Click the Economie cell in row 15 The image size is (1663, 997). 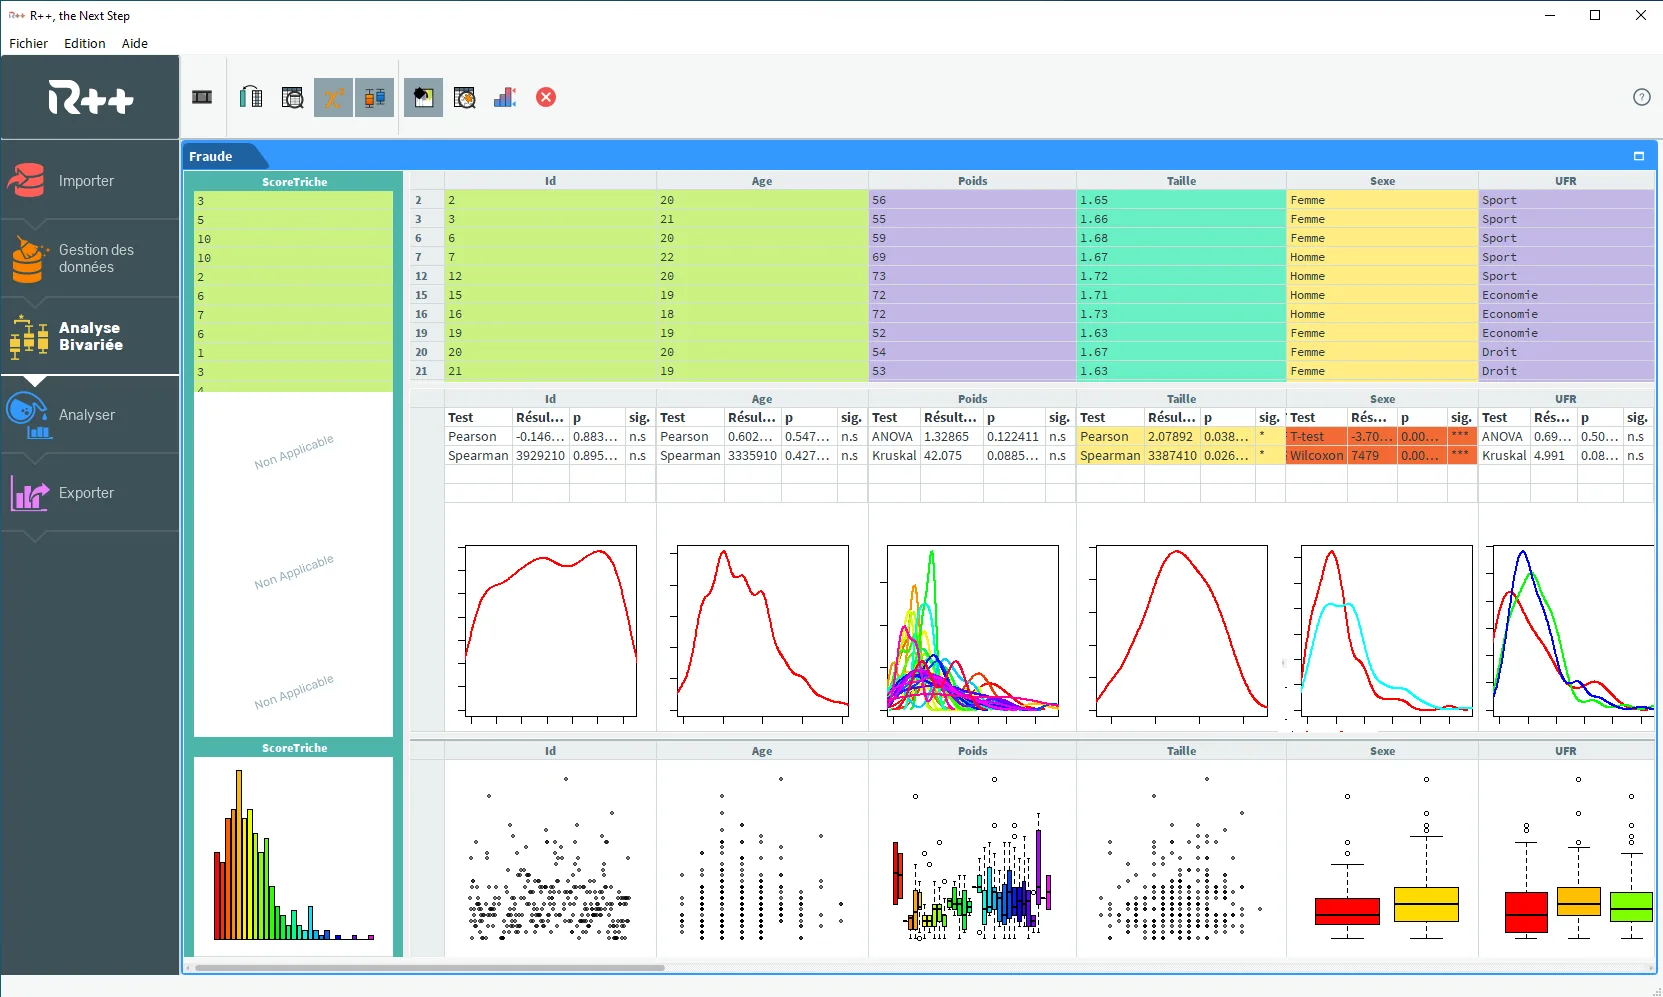click(x=1566, y=295)
